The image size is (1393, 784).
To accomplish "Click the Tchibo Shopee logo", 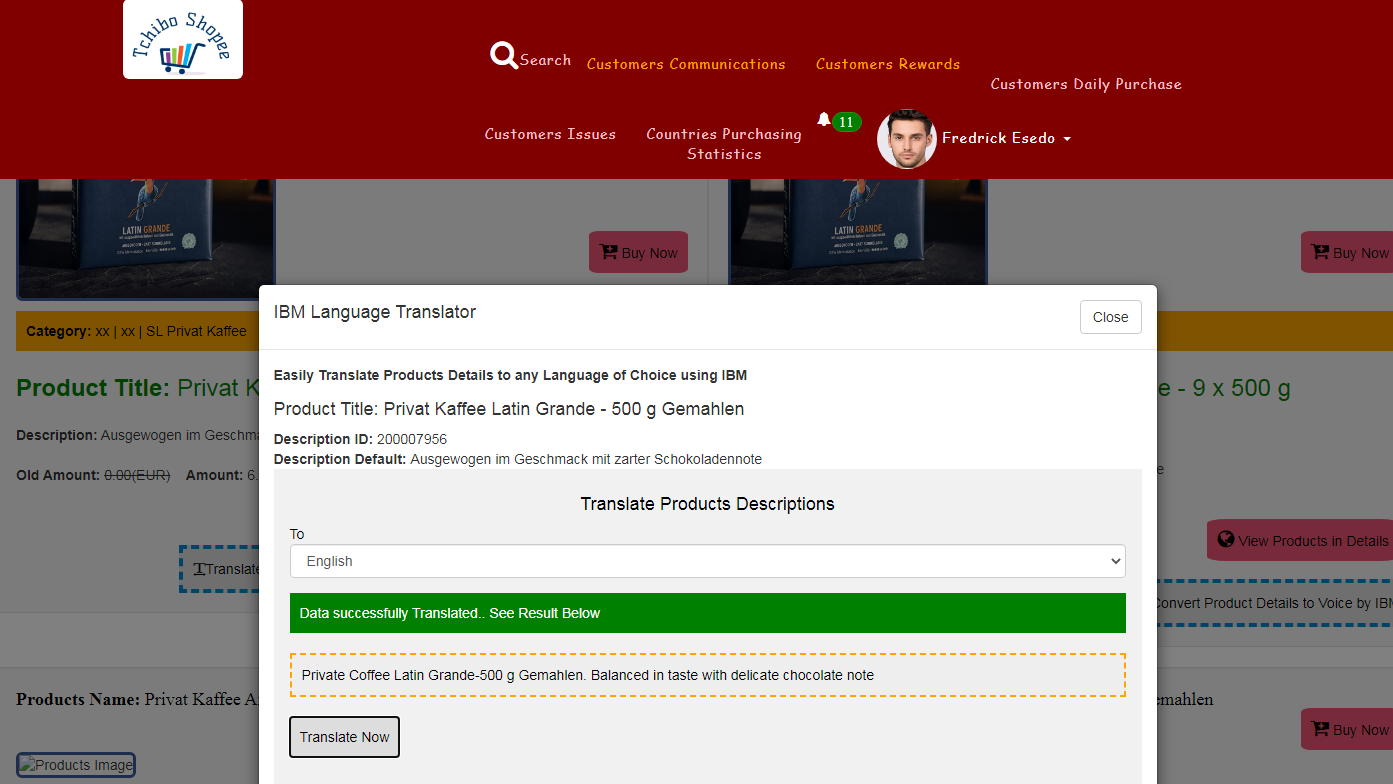I will pyautogui.click(x=183, y=39).
